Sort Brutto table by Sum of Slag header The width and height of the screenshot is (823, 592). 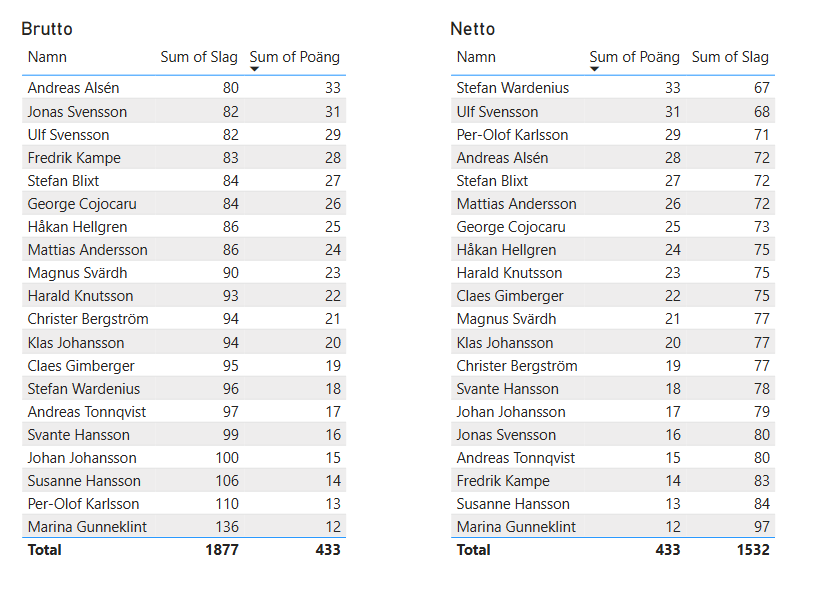pyautogui.click(x=199, y=57)
